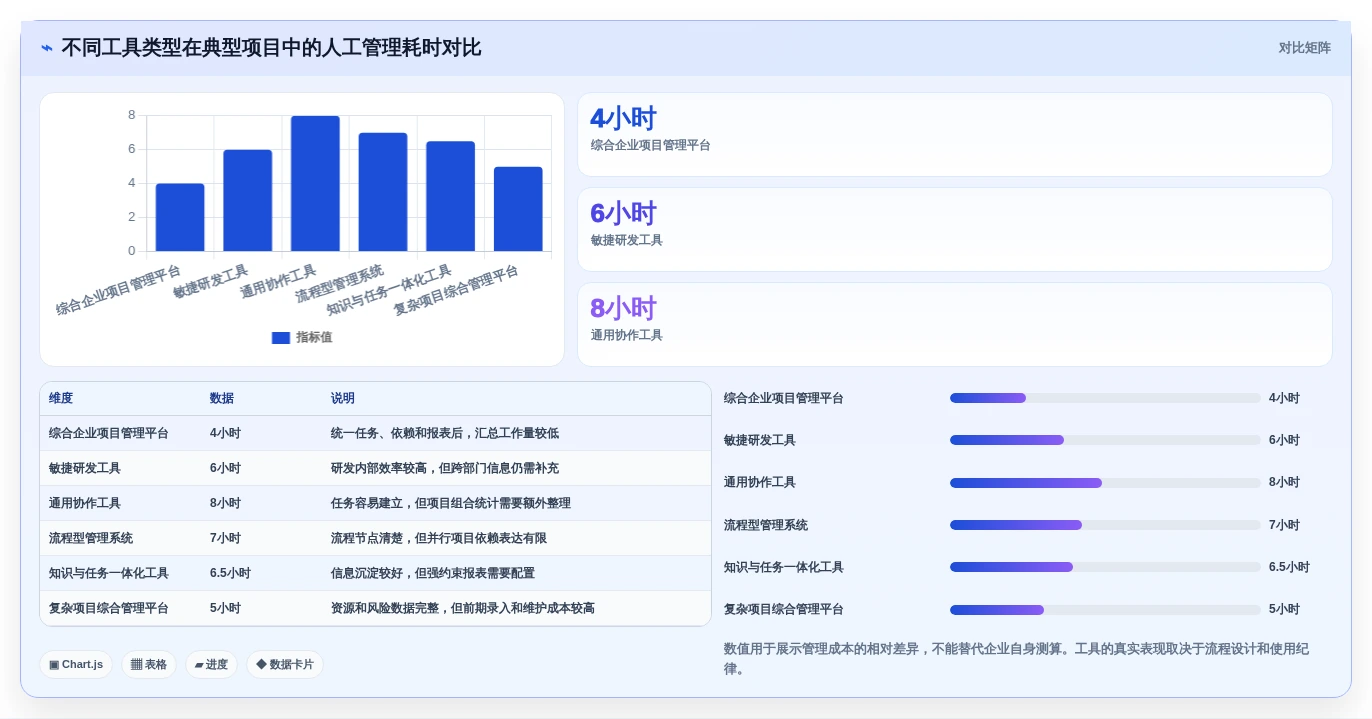Select the 4小时 data card
Image resolution: width=1372 pixels, height=719 pixels.
[955, 135]
